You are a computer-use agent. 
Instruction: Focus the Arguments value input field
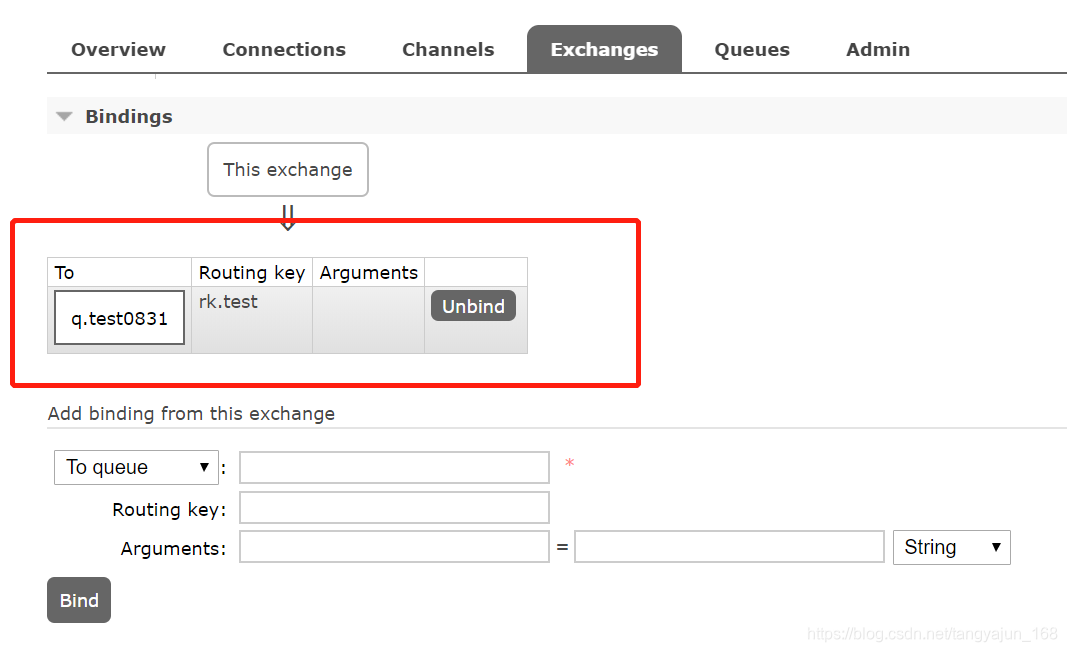point(729,547)
